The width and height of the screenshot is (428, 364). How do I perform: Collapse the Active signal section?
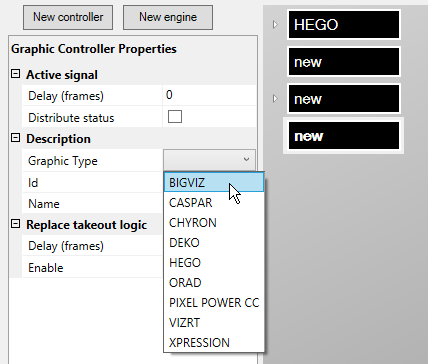coord(15,74)
